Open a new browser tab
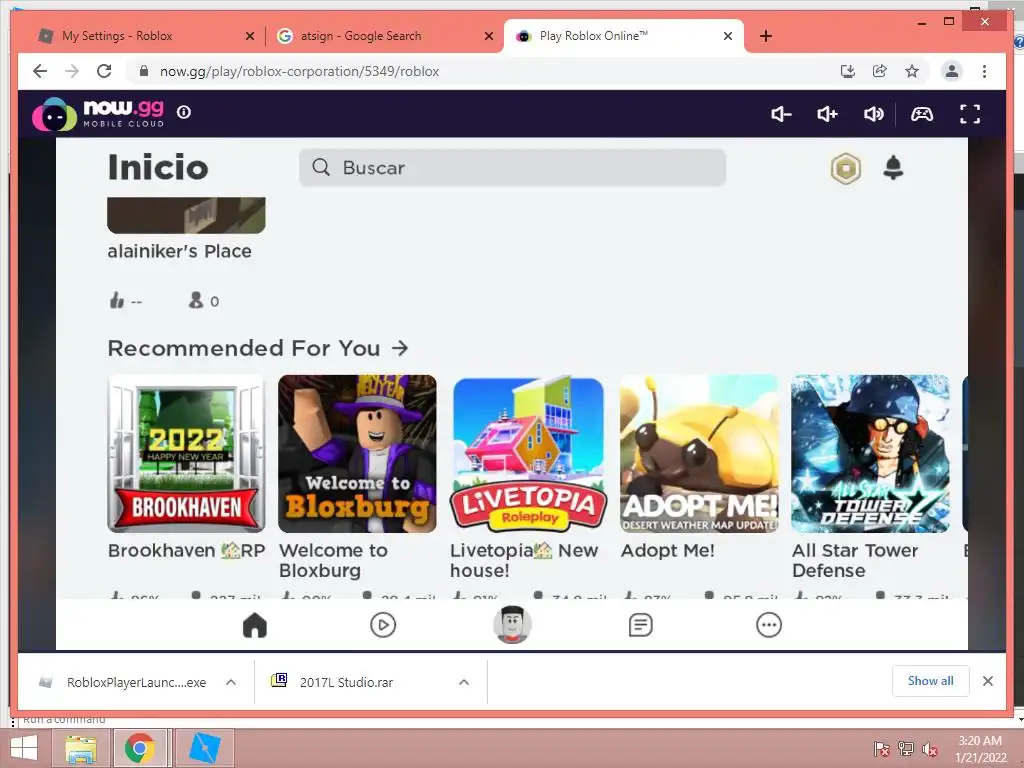This screenshot has width=1024, height=768. point(766,36)
